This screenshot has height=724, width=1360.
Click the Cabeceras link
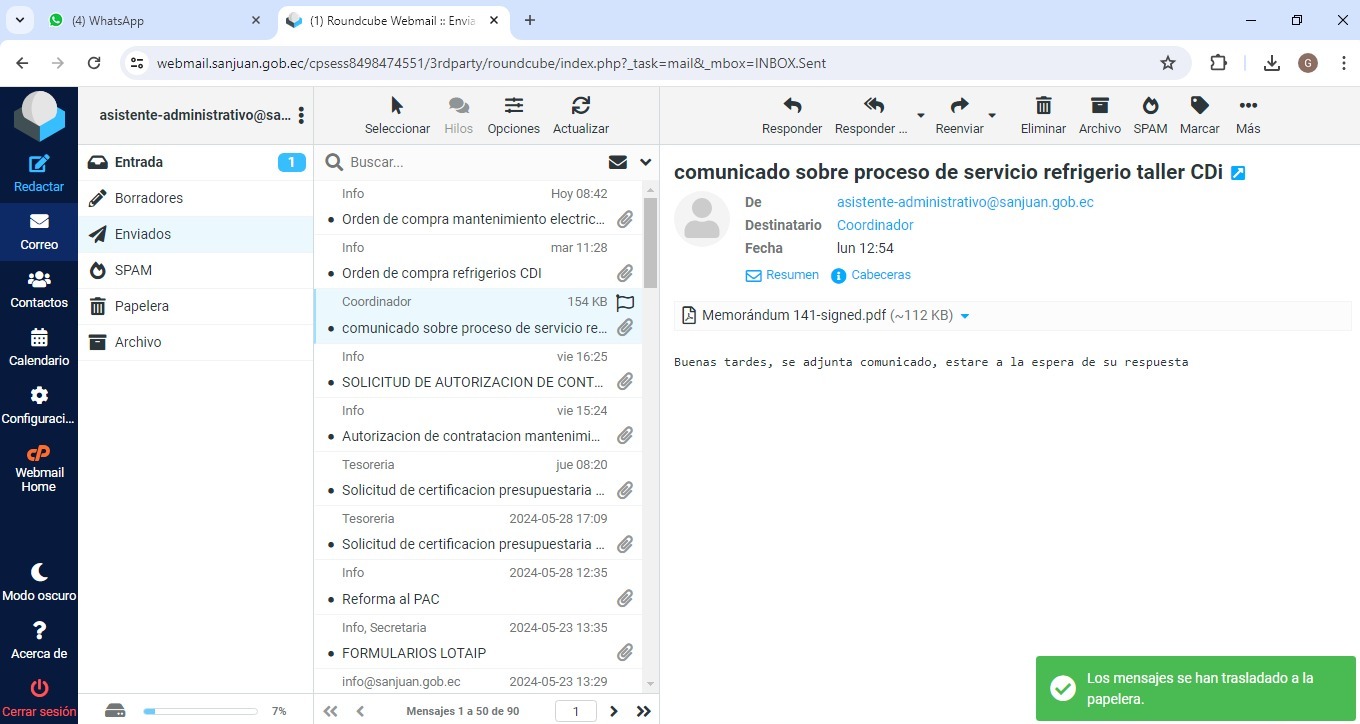(880, 275)
